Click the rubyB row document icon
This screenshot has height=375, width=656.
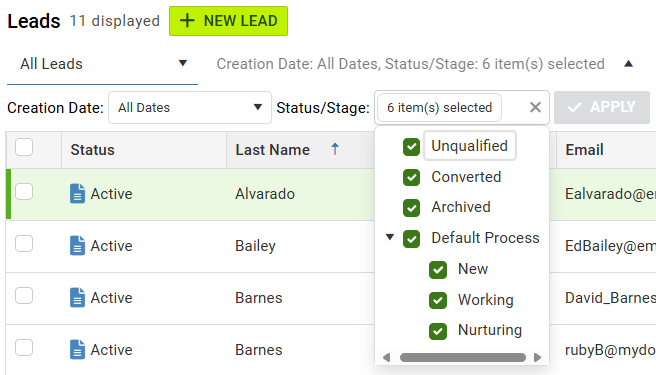tap(77, 349)
